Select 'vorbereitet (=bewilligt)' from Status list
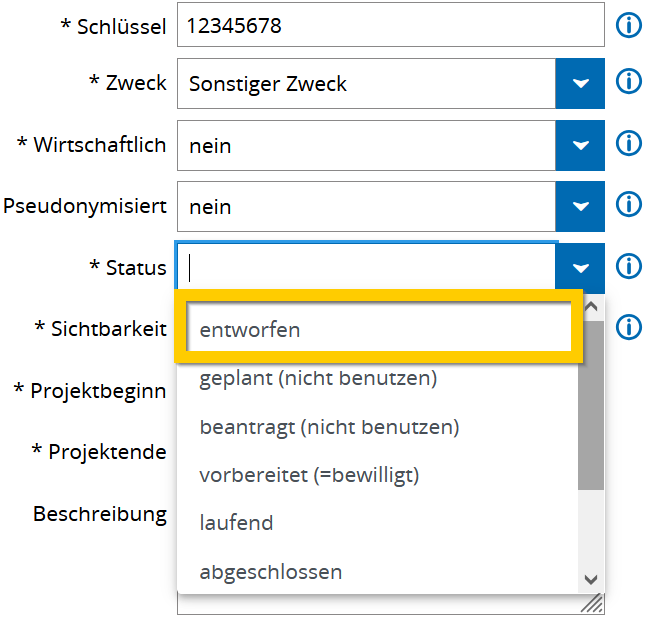 pos(378,475)
